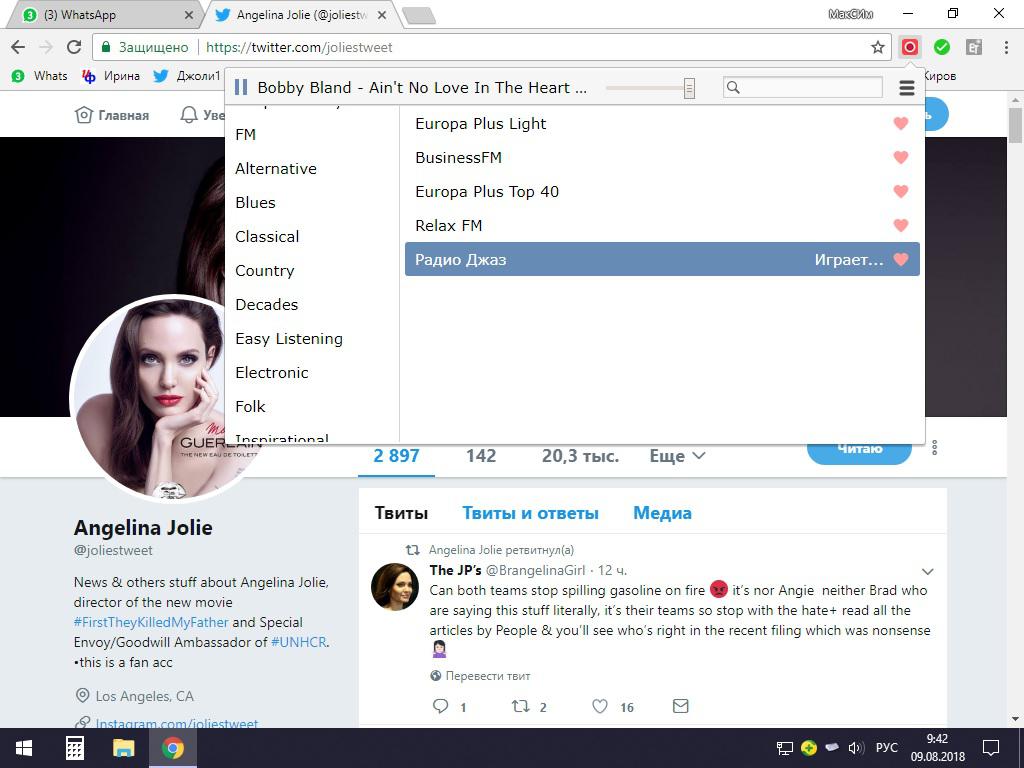The image size is (1024, 768).
Task: Open the 20,3 тыс. followers count
Action: tap(580, 456)
